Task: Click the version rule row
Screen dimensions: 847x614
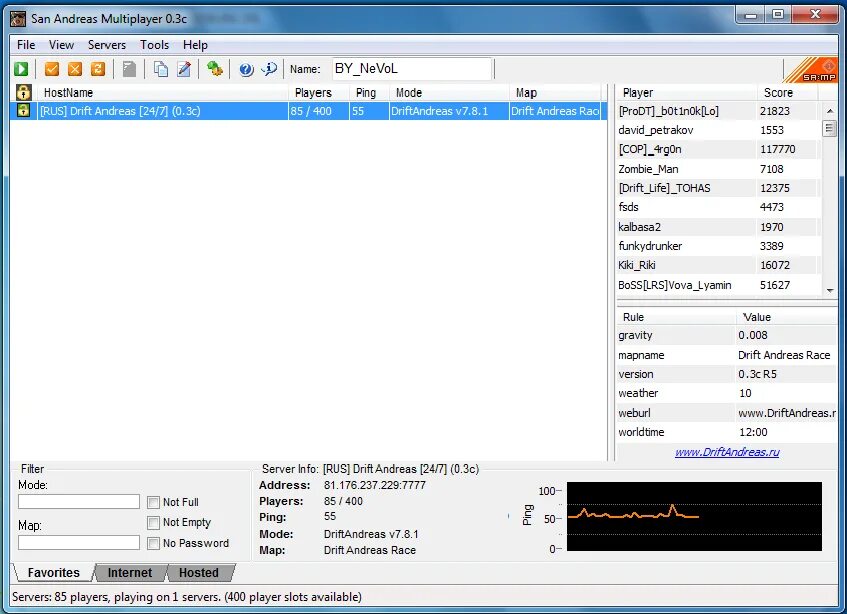Action: click(x=727, y=374)
